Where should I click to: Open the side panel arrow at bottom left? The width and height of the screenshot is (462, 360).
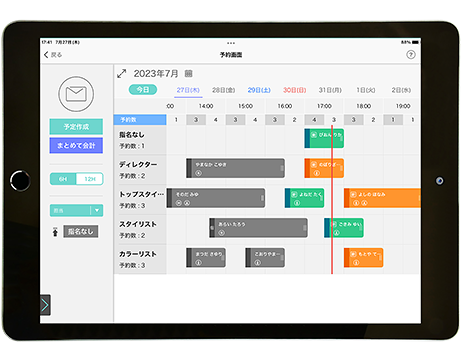click(x=45, y=305)
